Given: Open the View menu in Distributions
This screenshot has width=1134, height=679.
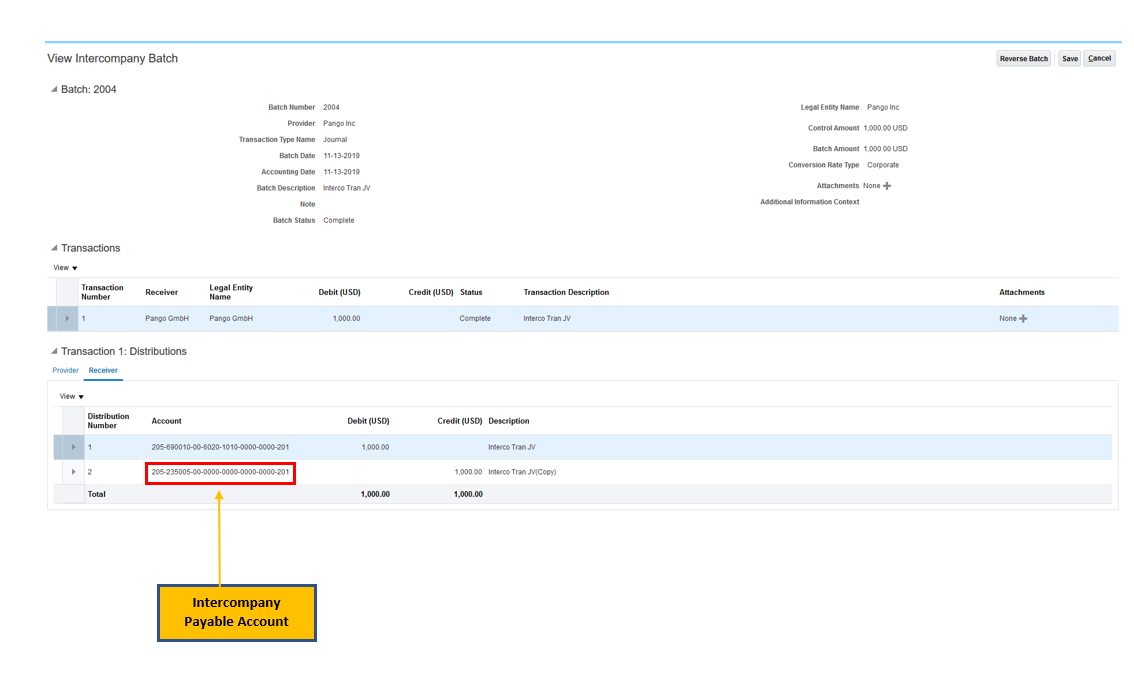Looking at the screenshot, I should (x=71, y=397).
